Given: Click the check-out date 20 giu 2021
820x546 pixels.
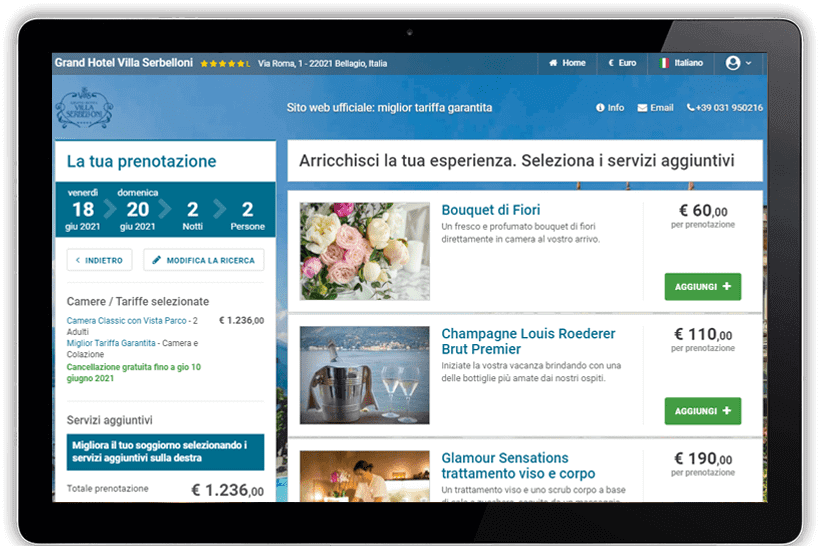Looking at the screenshot, I should [138, 210].
